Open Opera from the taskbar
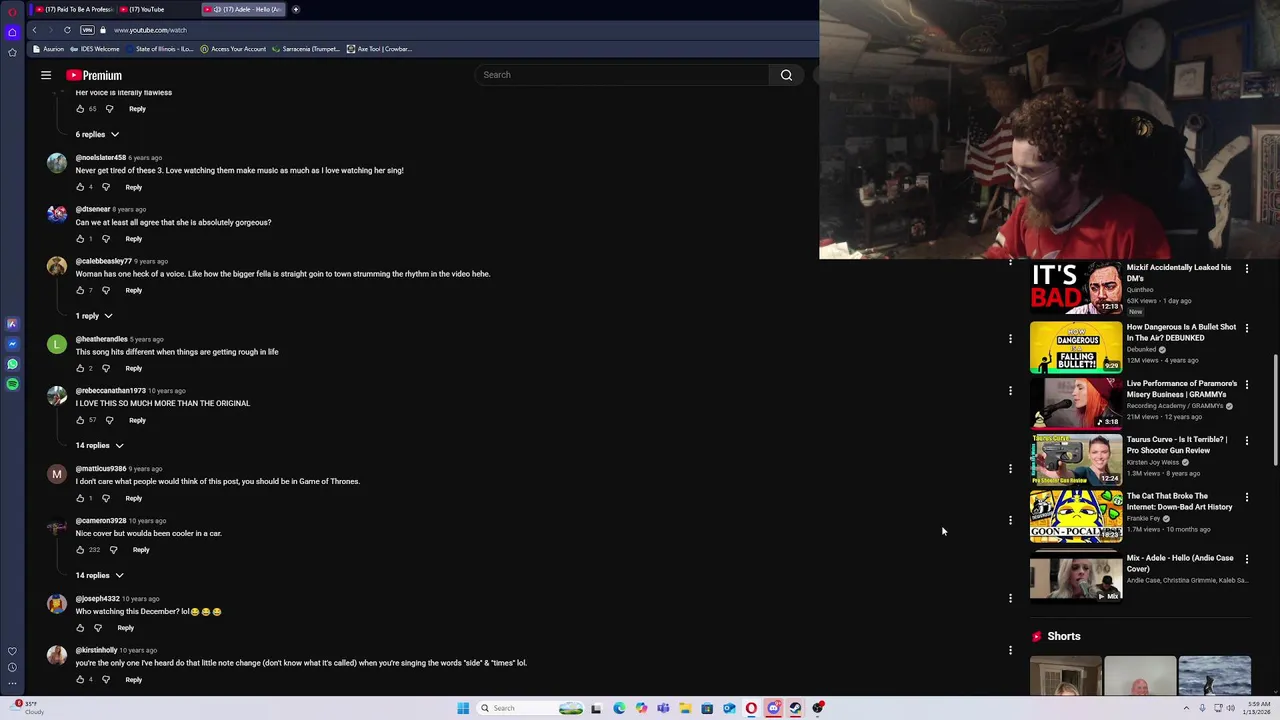Screen dimensions: 1280x720 pyautogui.click(x=751, y=708)
